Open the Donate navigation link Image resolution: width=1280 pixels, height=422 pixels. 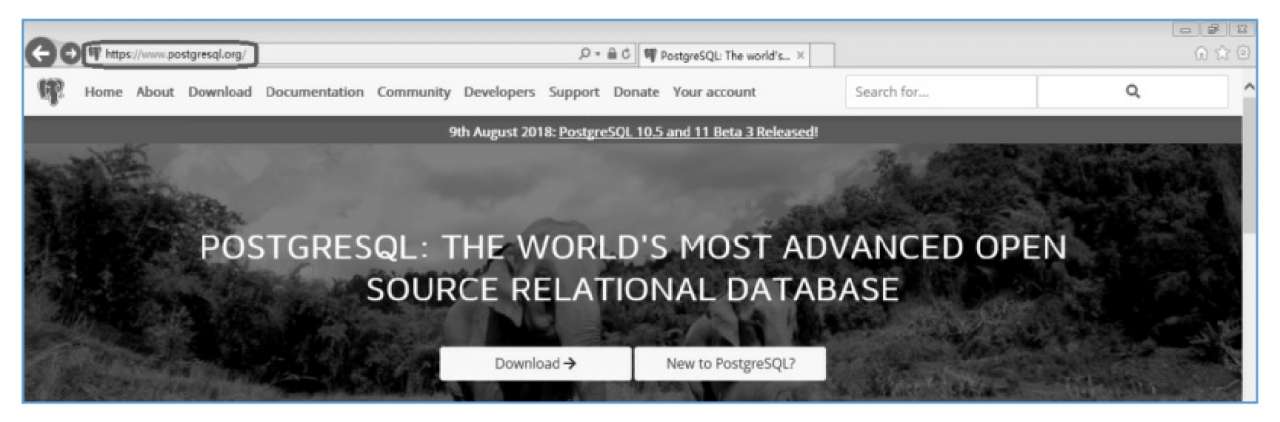[x=636, y=92]
